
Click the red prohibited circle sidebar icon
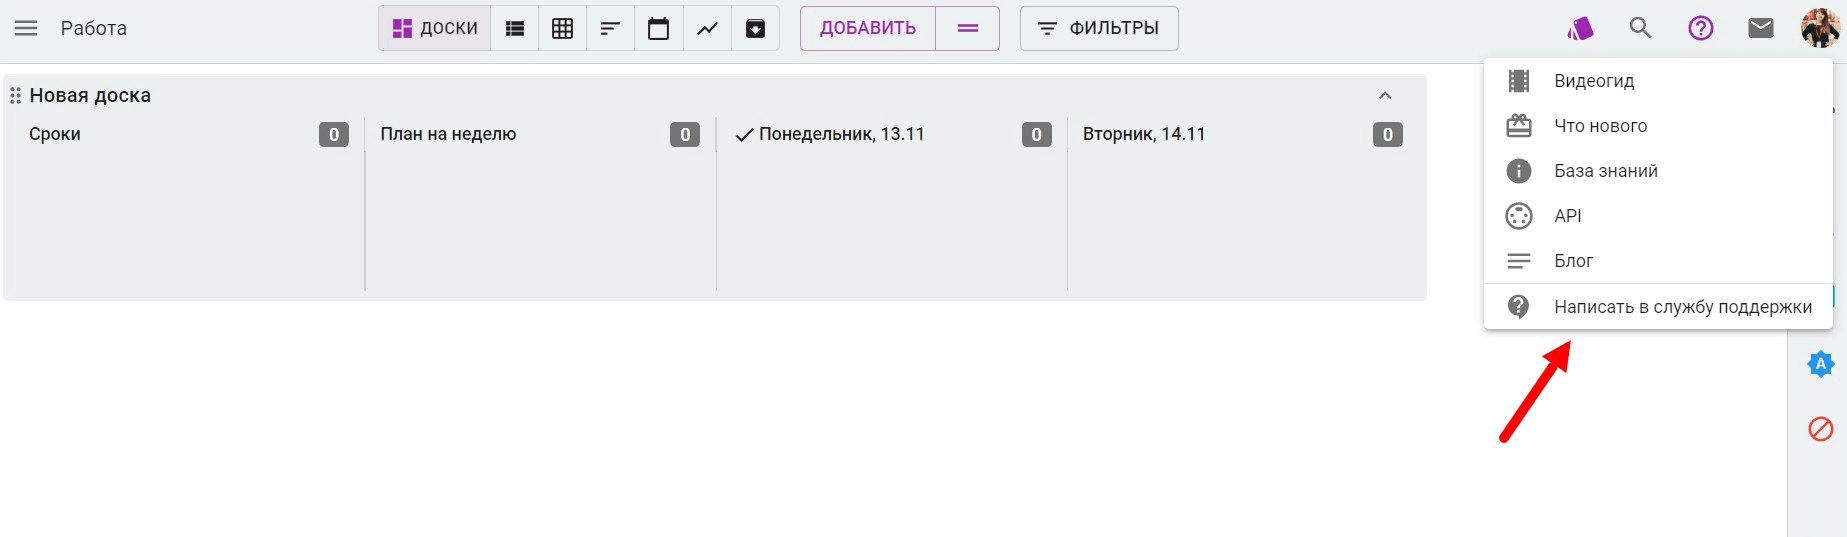click(x=1821, y=429)
